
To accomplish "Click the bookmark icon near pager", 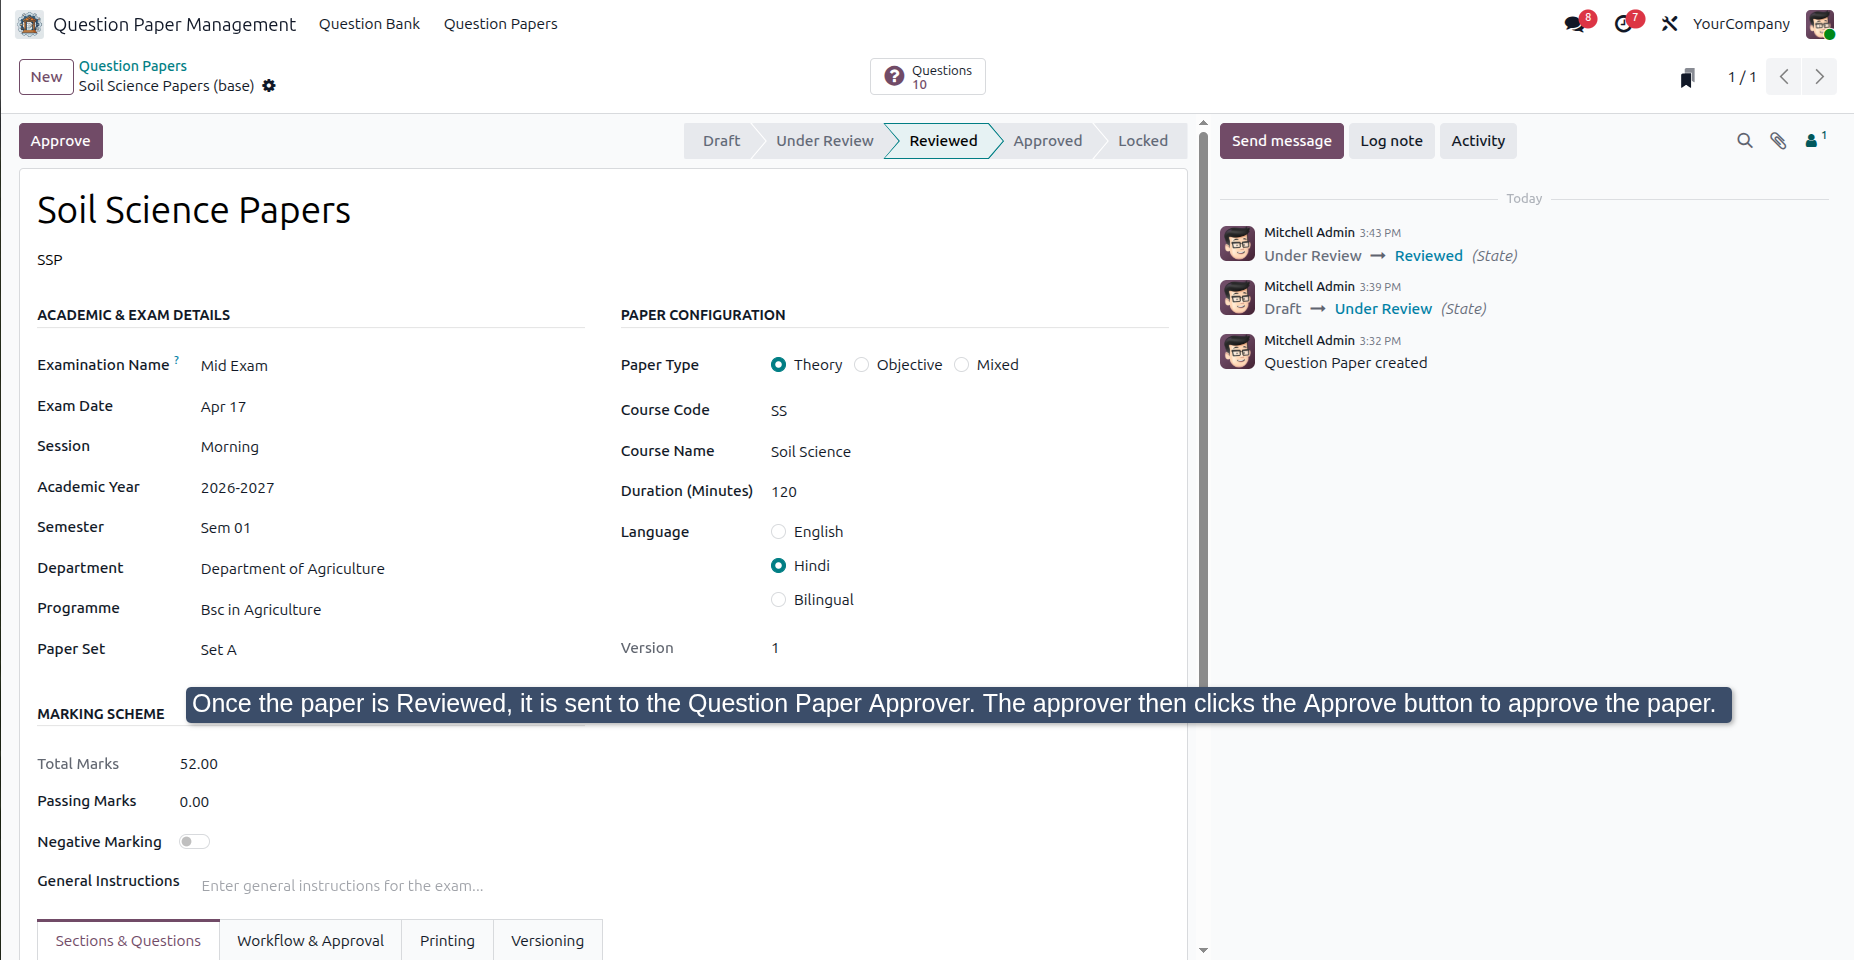I will [1687, 77].
